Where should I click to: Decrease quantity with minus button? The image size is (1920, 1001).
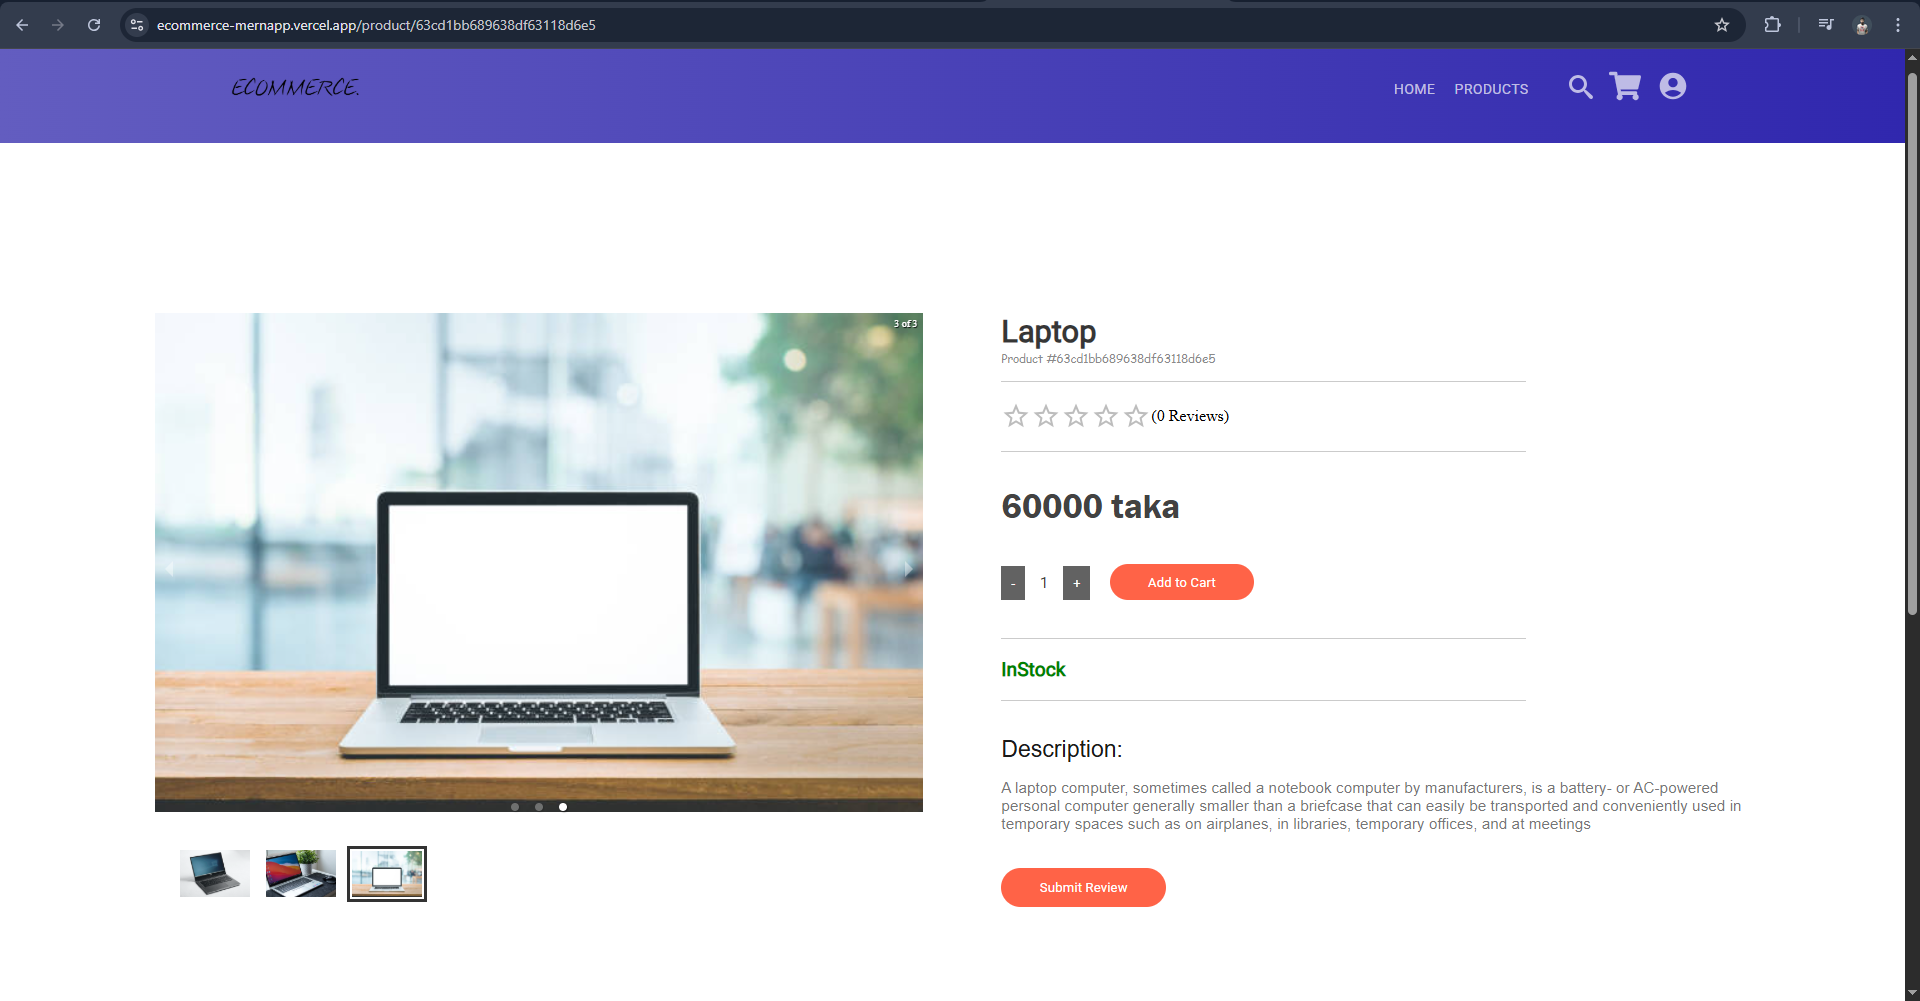click(1013, 583)
